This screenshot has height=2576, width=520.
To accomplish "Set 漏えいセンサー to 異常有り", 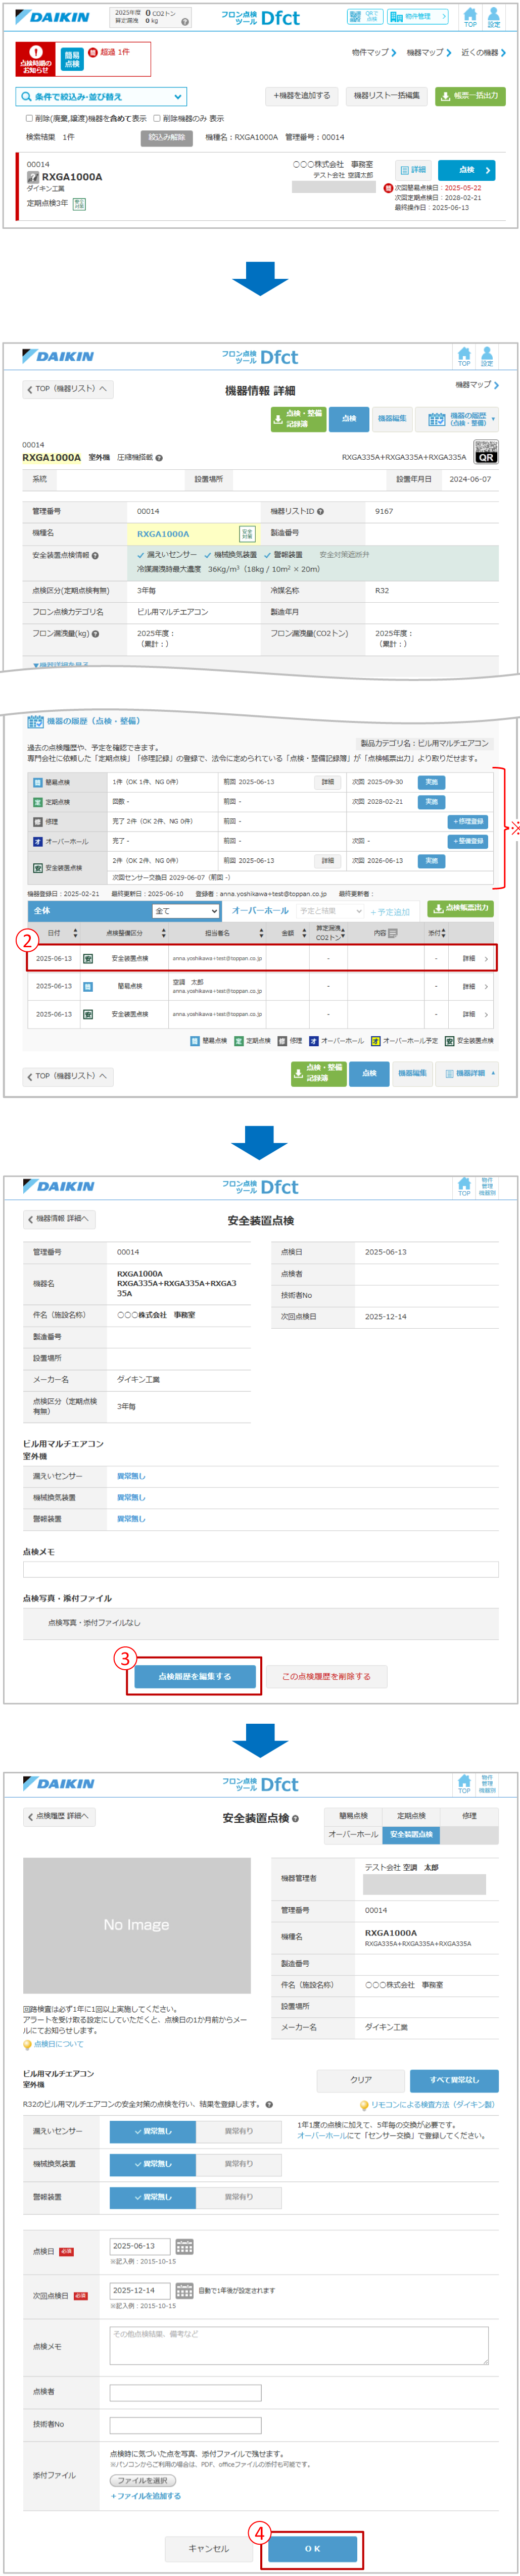I will tap(239, 2131).
